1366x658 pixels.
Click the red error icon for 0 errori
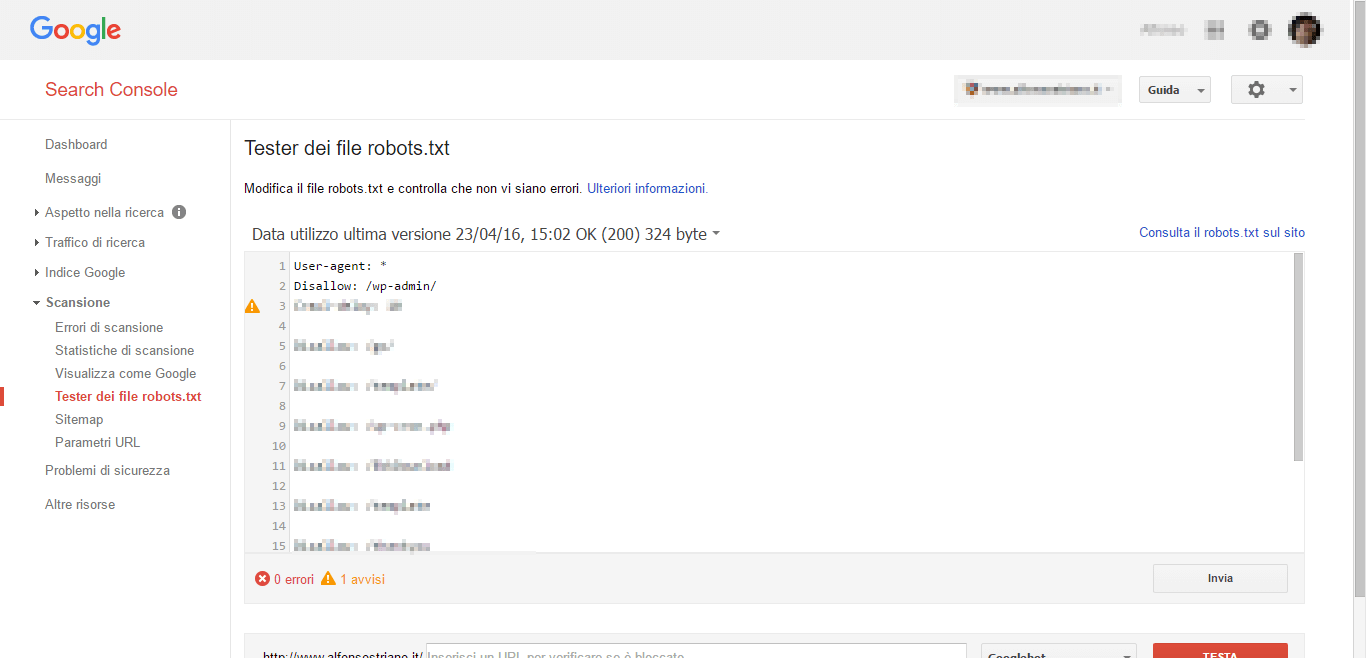pyautogui.click(x=262, y=579)
